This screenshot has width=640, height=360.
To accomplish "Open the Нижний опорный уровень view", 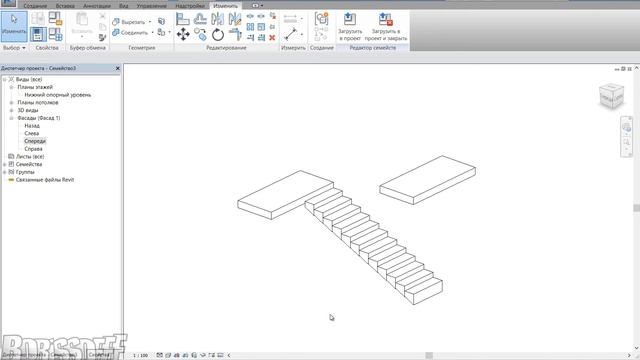I will [x=58, y=95].
